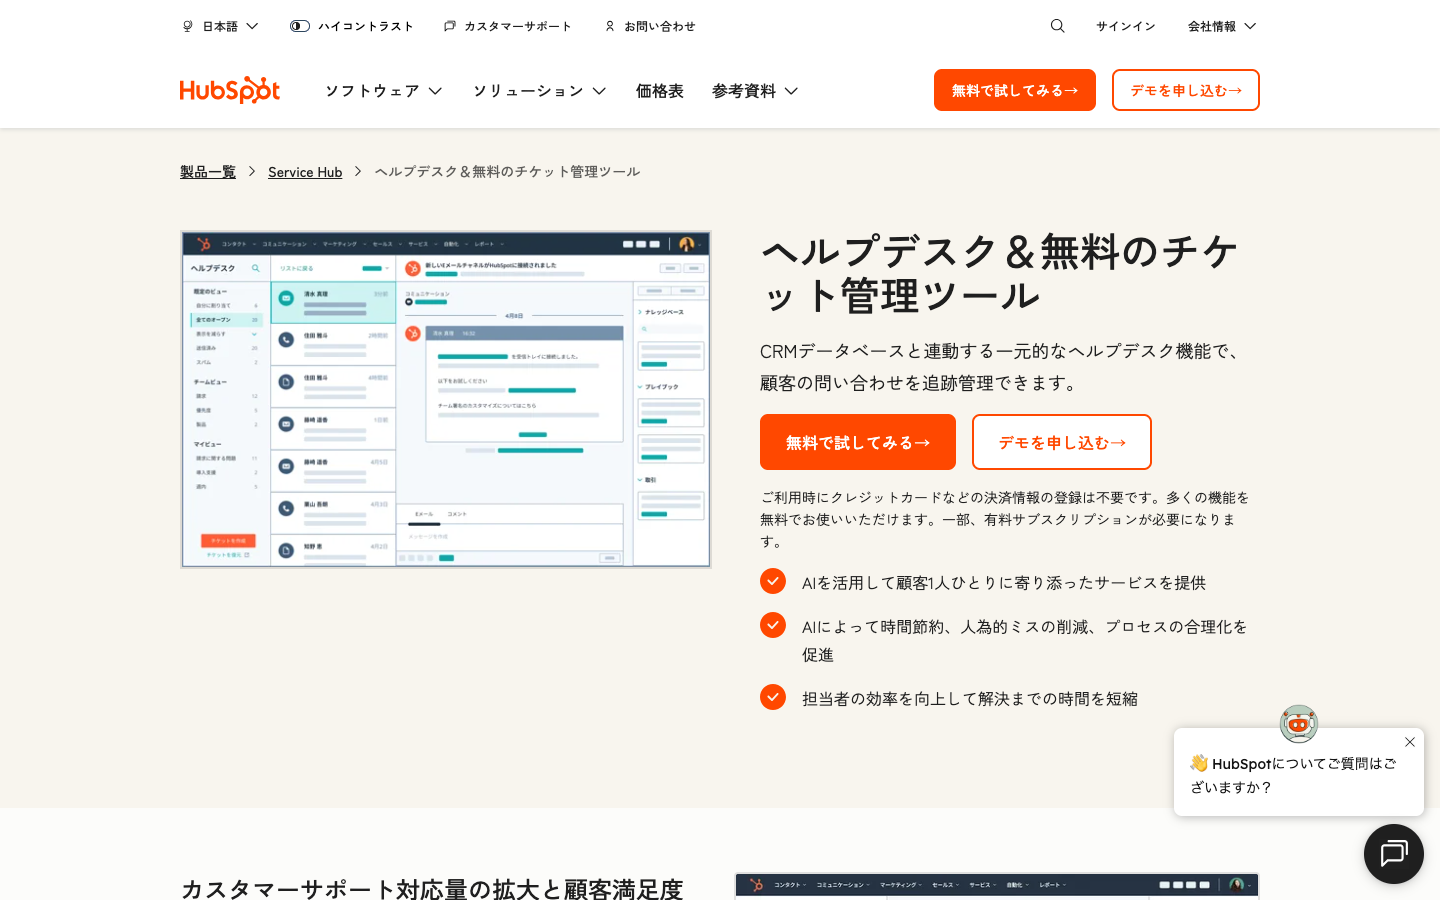This screenshot has width=1440, height=900.
Task: Click the contrast icon beside ハイコントラスト
Action: 299,25
